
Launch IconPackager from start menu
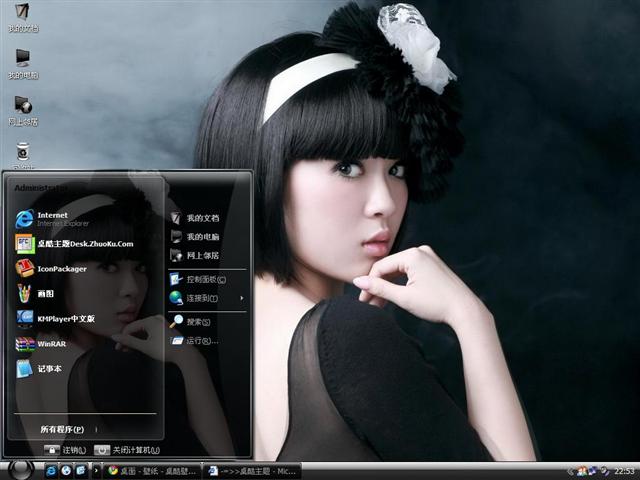pos(51,269)
